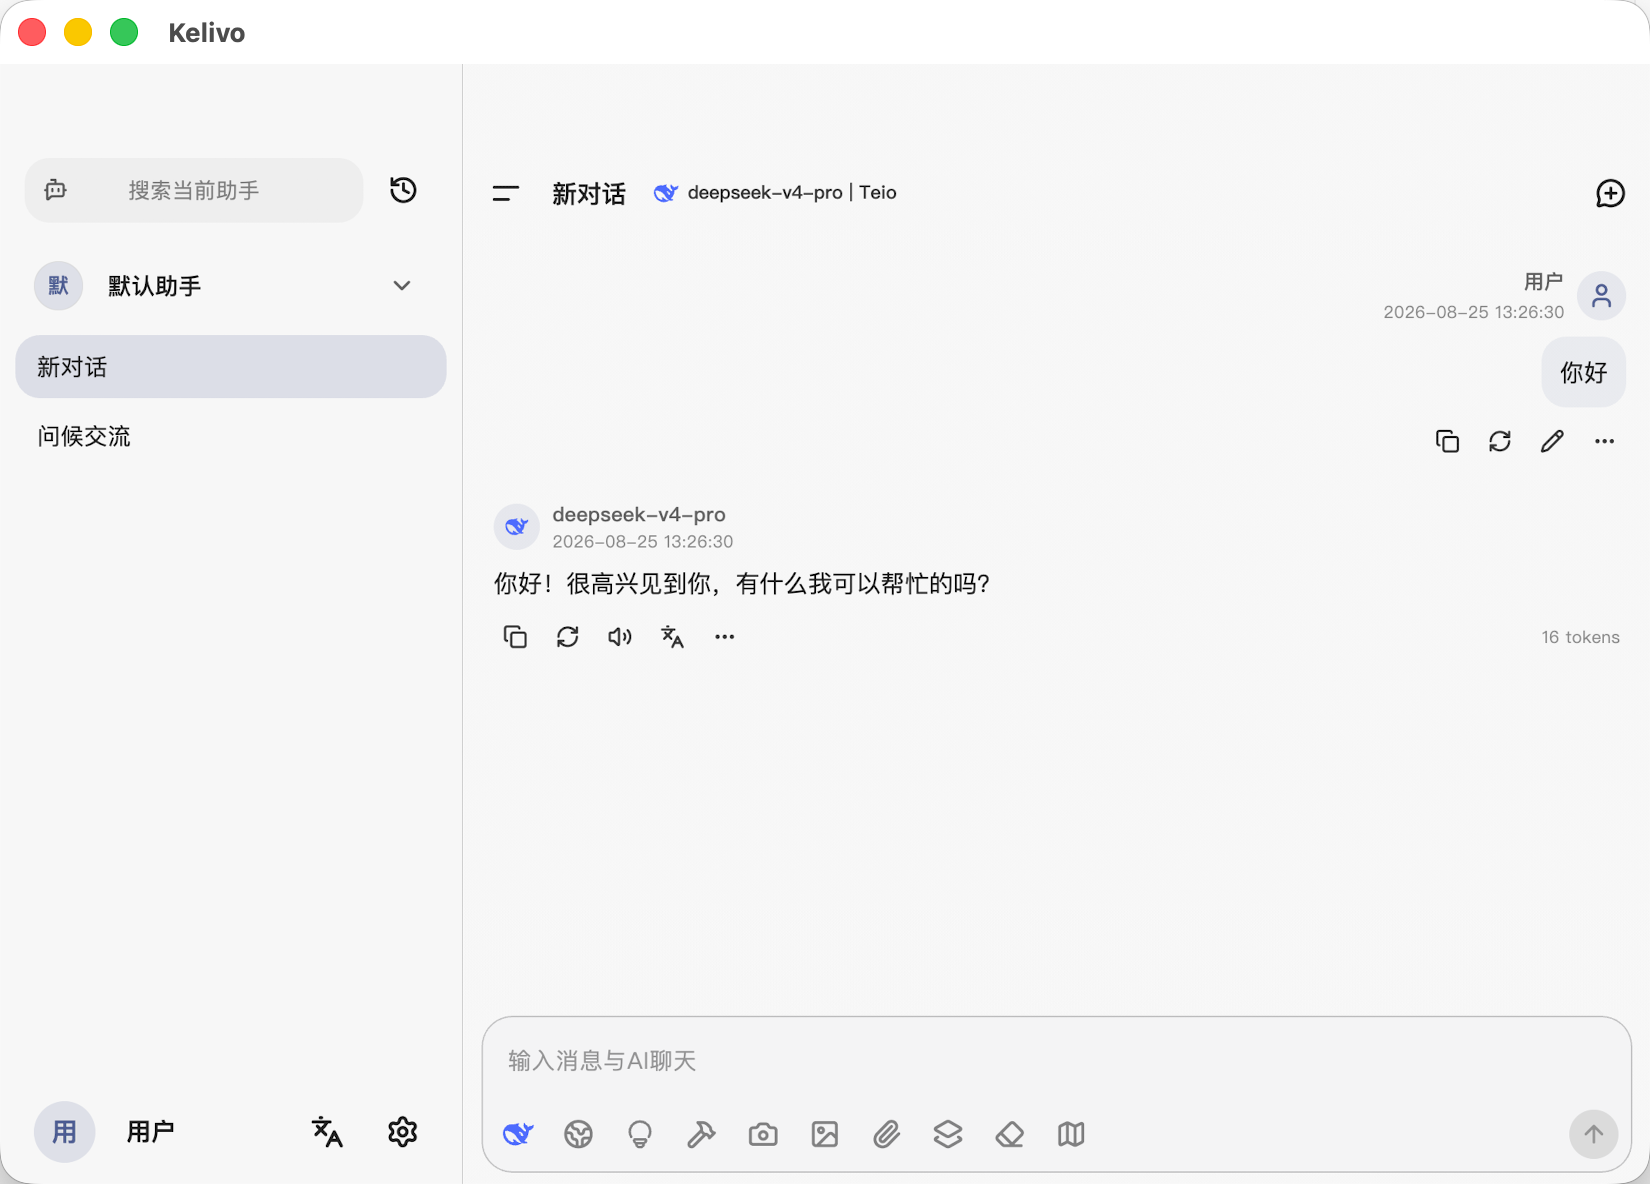Screen dimensions: 1650x1184
Task: Toggle reasoning lightbulb icon
Action: pyautogui.click(x=640, y=1134)
